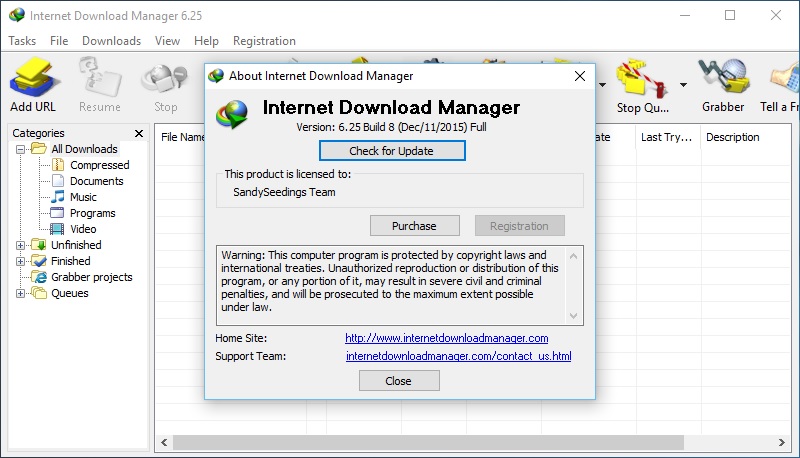The height and width of the screenshot is (458, 800).
Task: Click the download list horizontal scrollbar thumb
Action: [428, 442]
